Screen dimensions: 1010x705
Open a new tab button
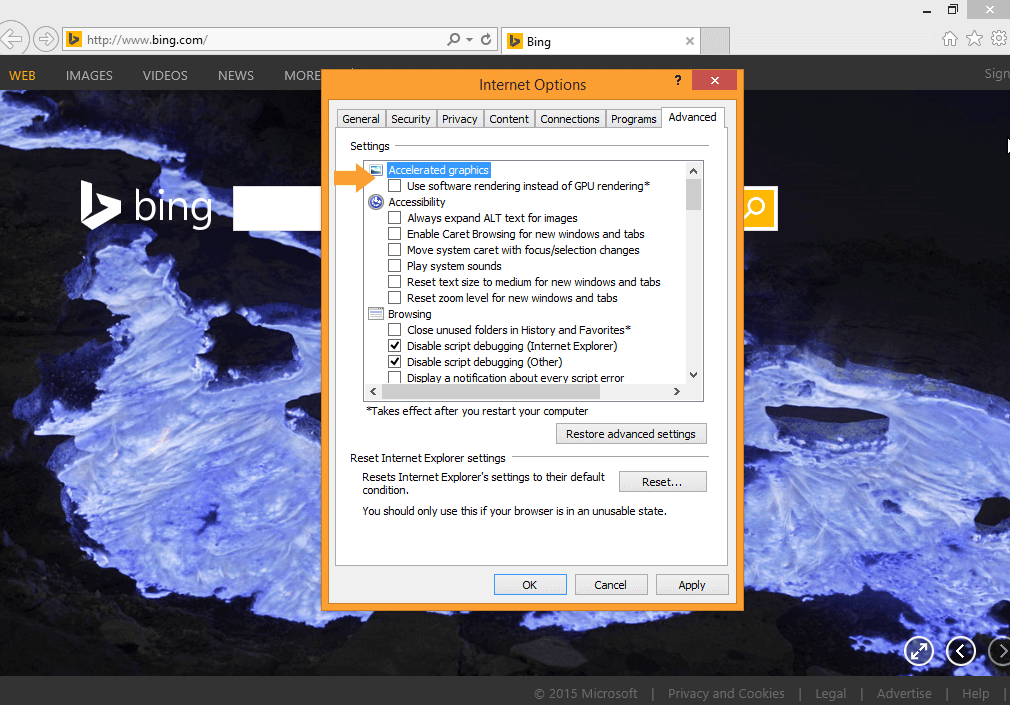tap(715, 41)
